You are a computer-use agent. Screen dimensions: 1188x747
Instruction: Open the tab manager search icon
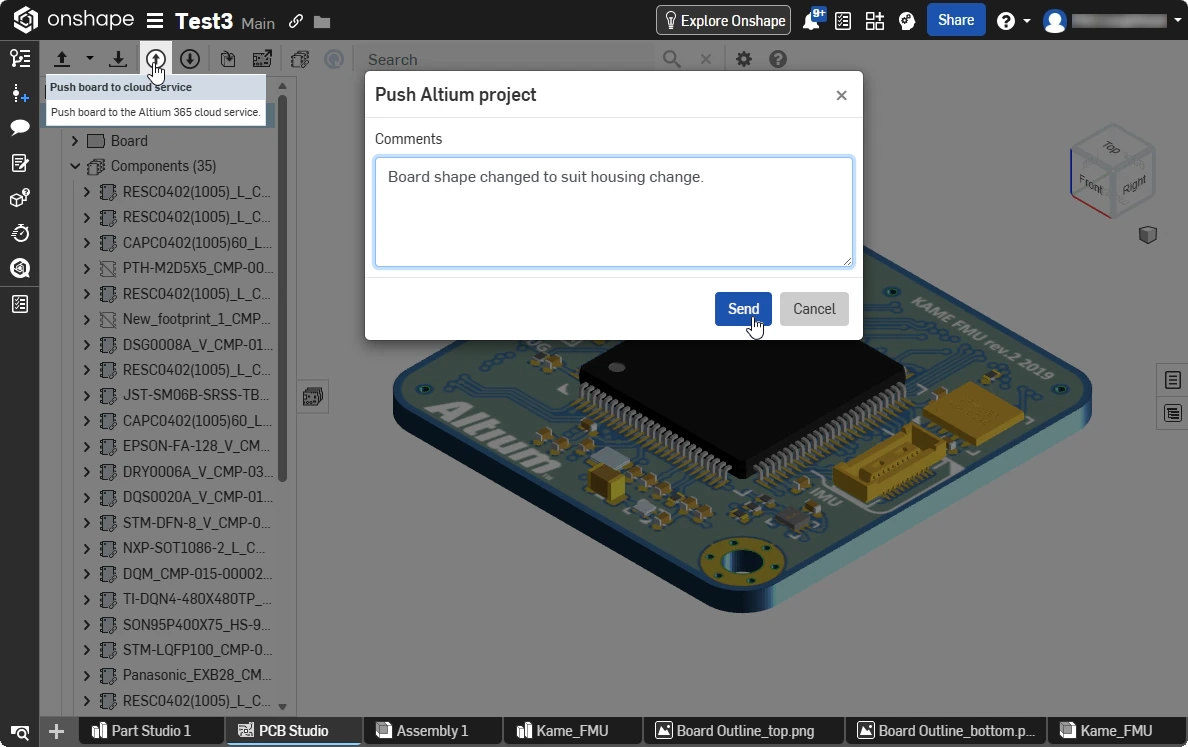(20, 732)
